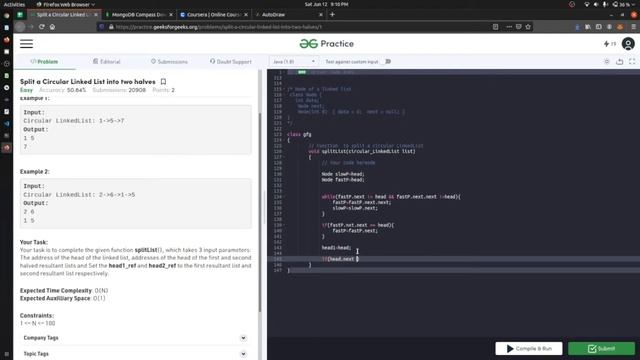
Task: Open the clock and calendar panel
Action: point(326,4)
